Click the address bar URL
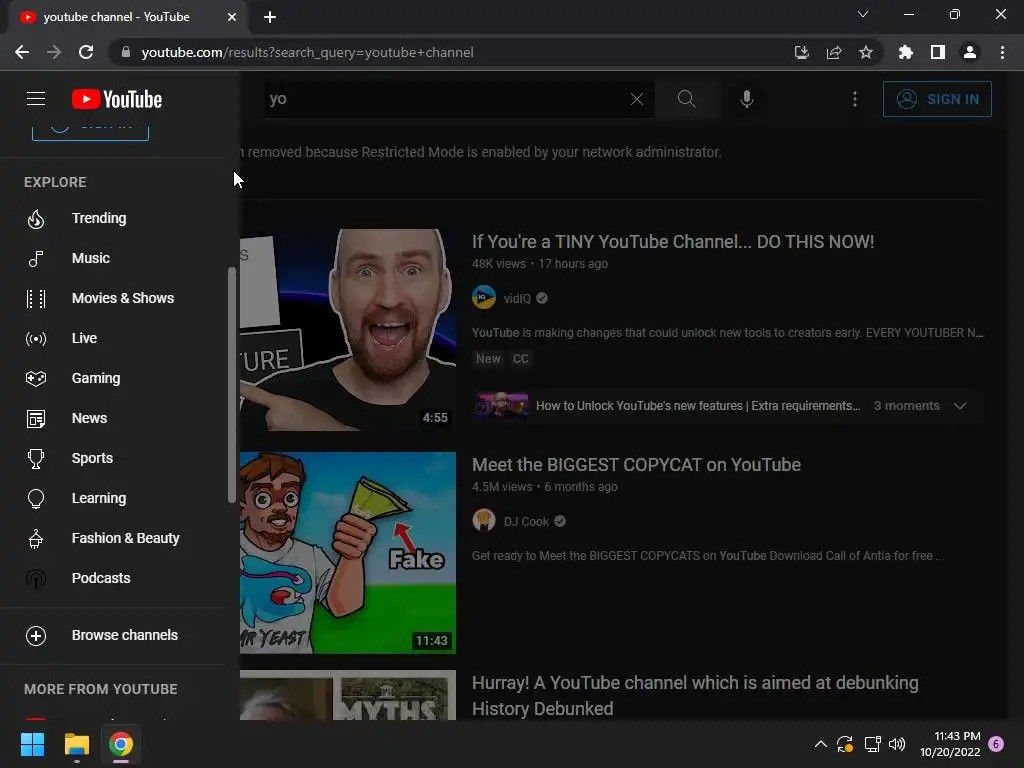The width and height of the screenshot is (1024, 768). point(308,52)
